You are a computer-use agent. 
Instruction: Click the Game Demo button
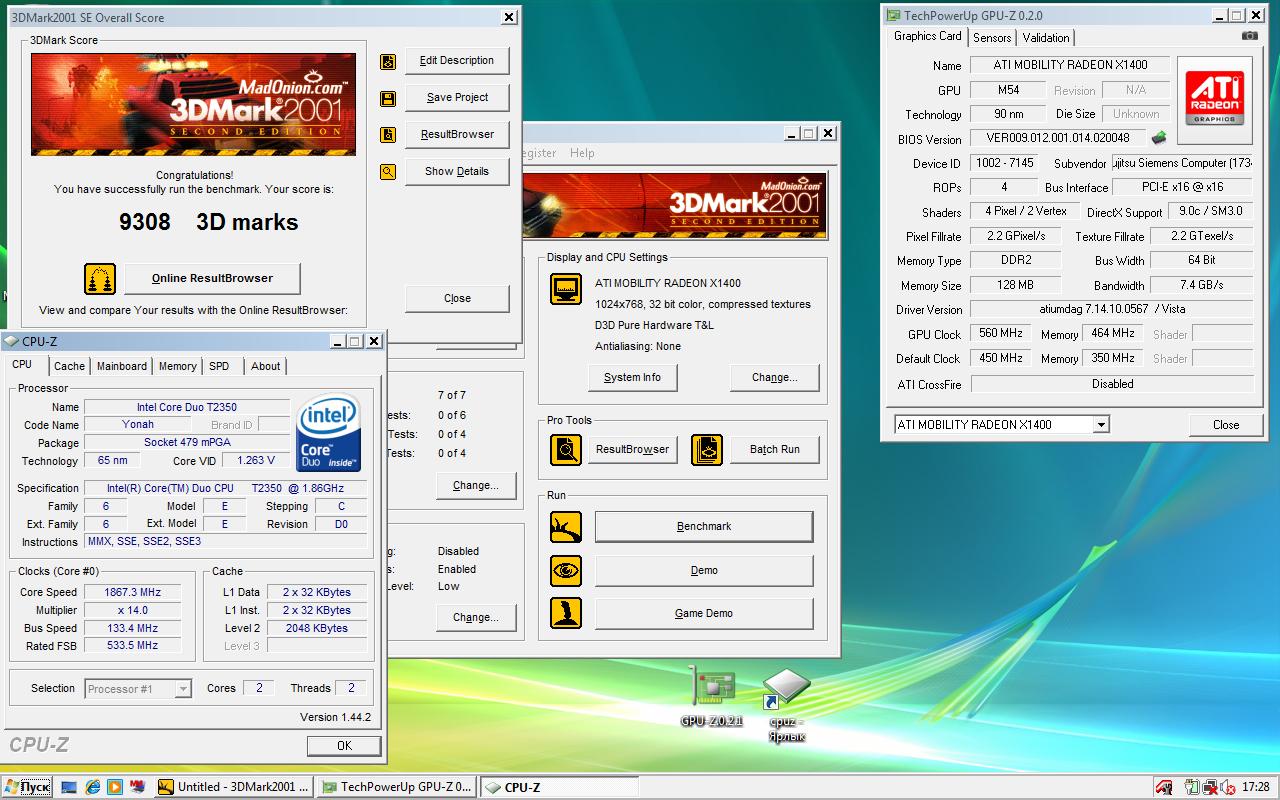coord(704,614)
